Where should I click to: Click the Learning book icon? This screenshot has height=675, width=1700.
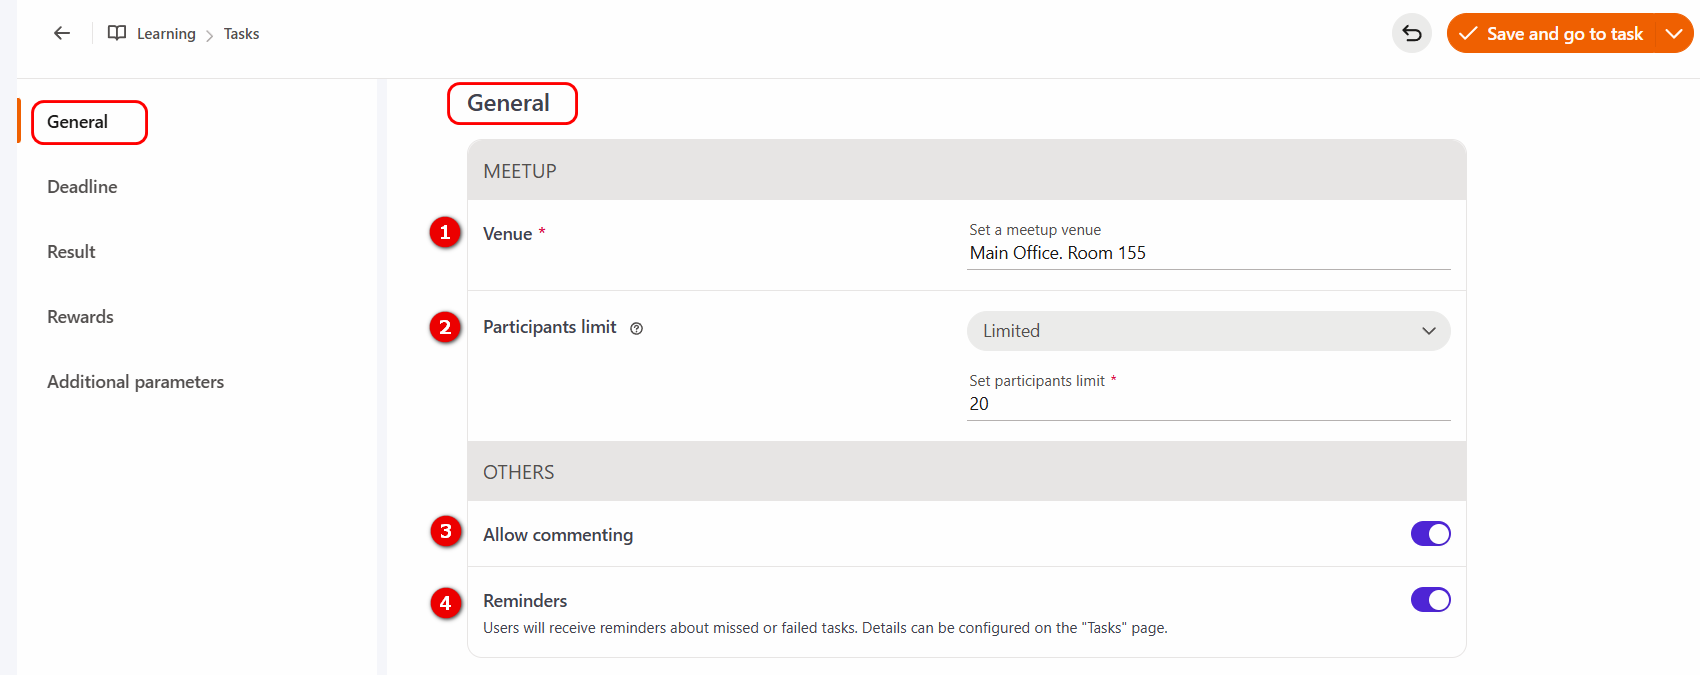[117, 33]
